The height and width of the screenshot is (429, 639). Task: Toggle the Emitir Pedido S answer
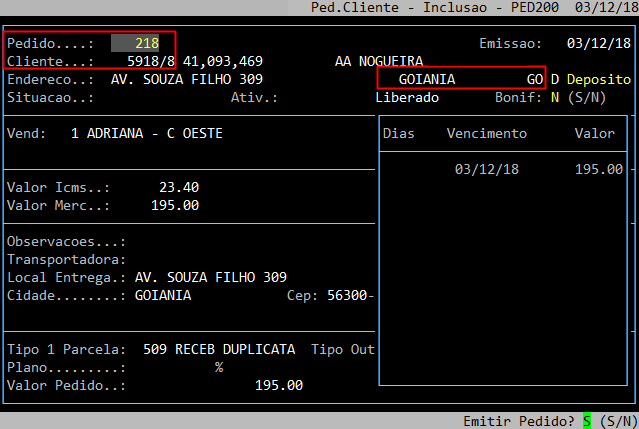pyautogui.click(x=588, y=420)
